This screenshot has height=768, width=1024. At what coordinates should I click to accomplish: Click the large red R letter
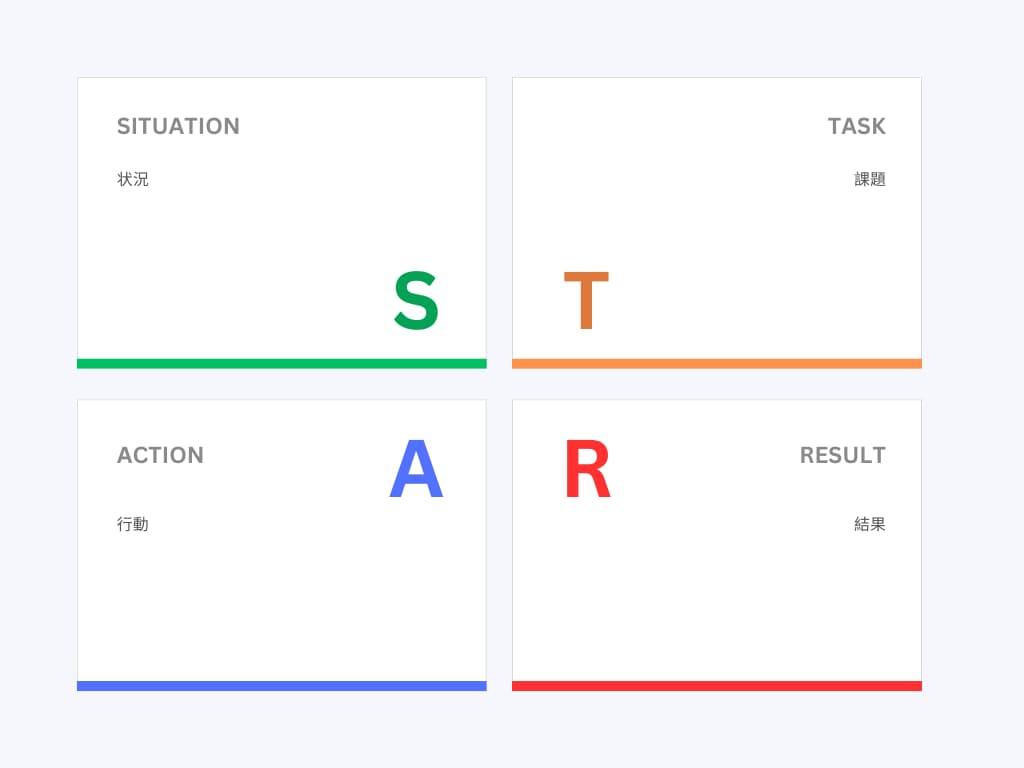(587, 470)
